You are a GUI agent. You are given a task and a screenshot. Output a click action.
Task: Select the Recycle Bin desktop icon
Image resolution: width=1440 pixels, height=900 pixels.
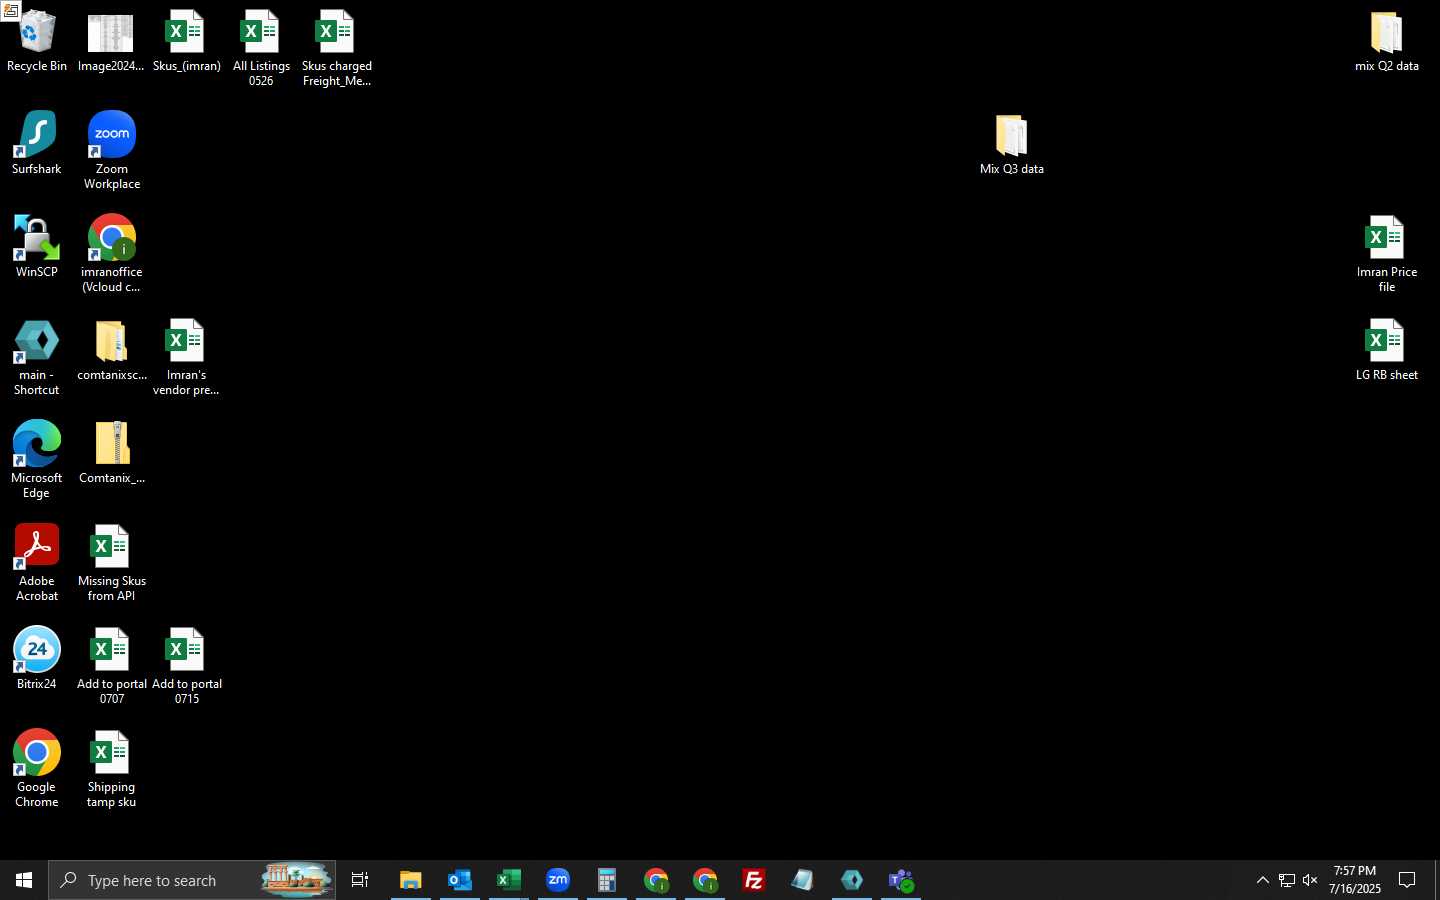pyautogui.click(x=37, y=42)
